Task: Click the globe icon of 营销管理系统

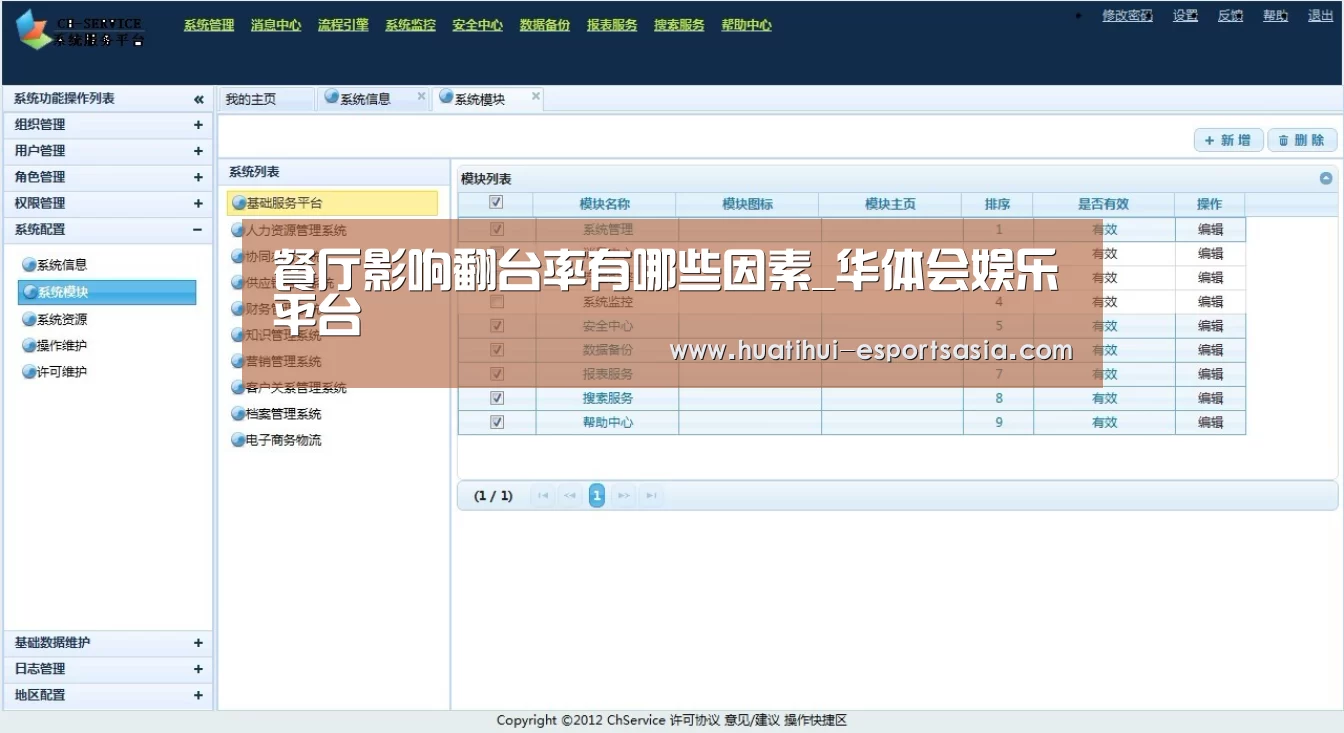Action: point(238,361)
